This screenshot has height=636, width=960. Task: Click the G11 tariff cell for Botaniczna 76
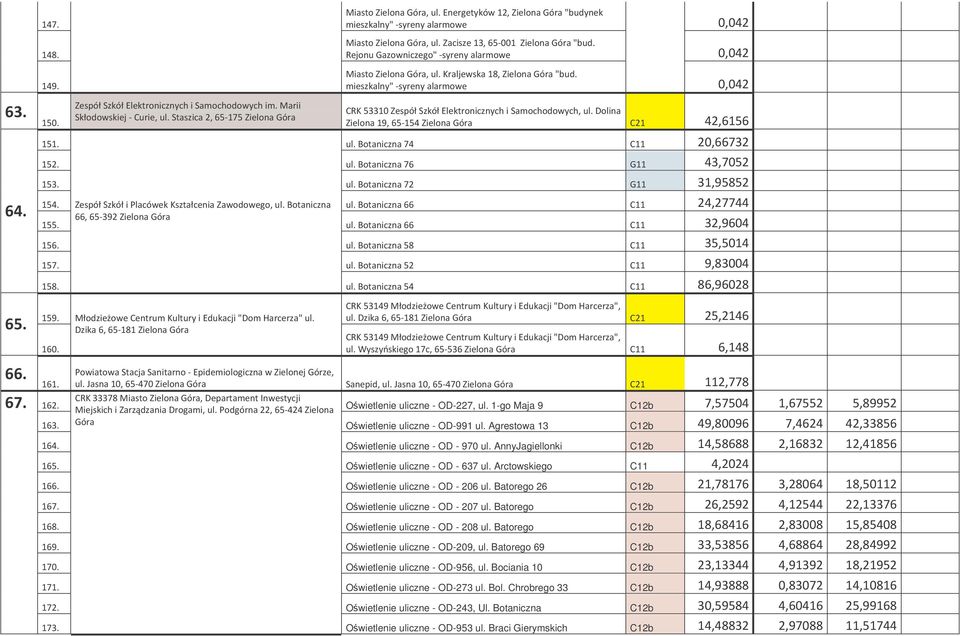click(x=655, y=161)
